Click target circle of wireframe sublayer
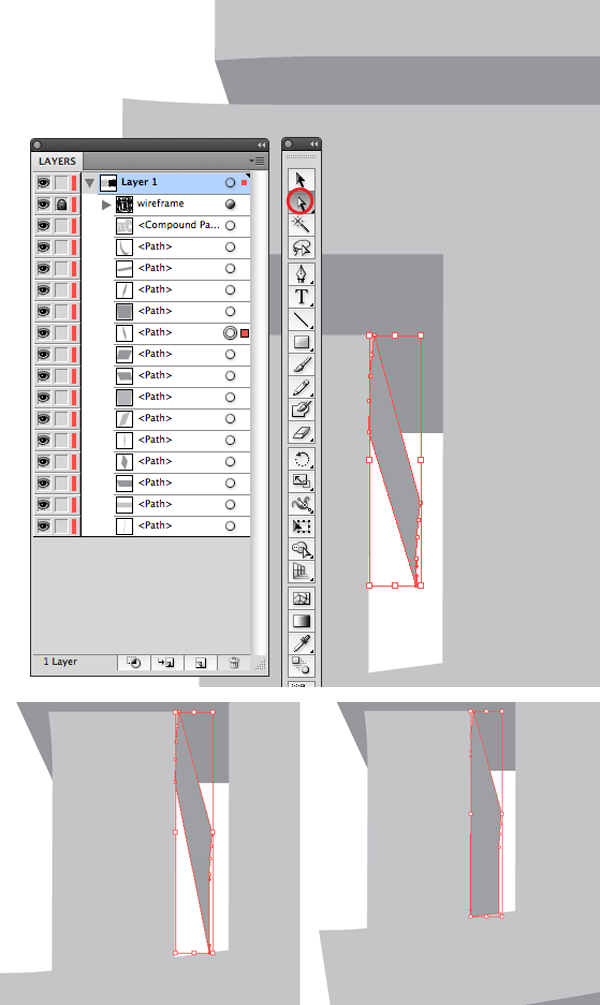Screen dimensions: 600x1005 point(230,204)
